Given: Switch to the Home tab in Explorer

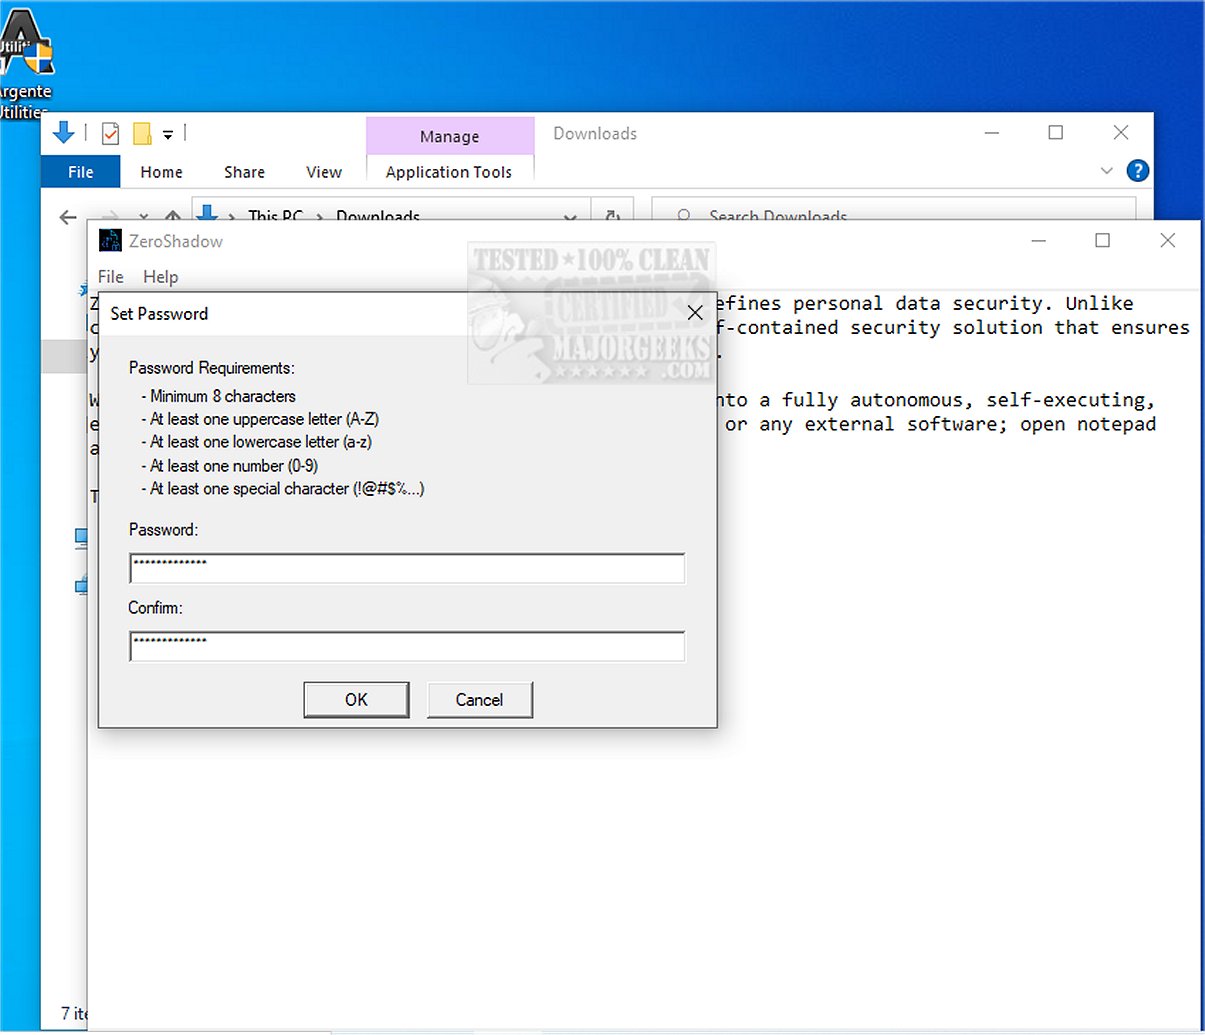Looking at the screenshot, I should [x=161, y=172].
